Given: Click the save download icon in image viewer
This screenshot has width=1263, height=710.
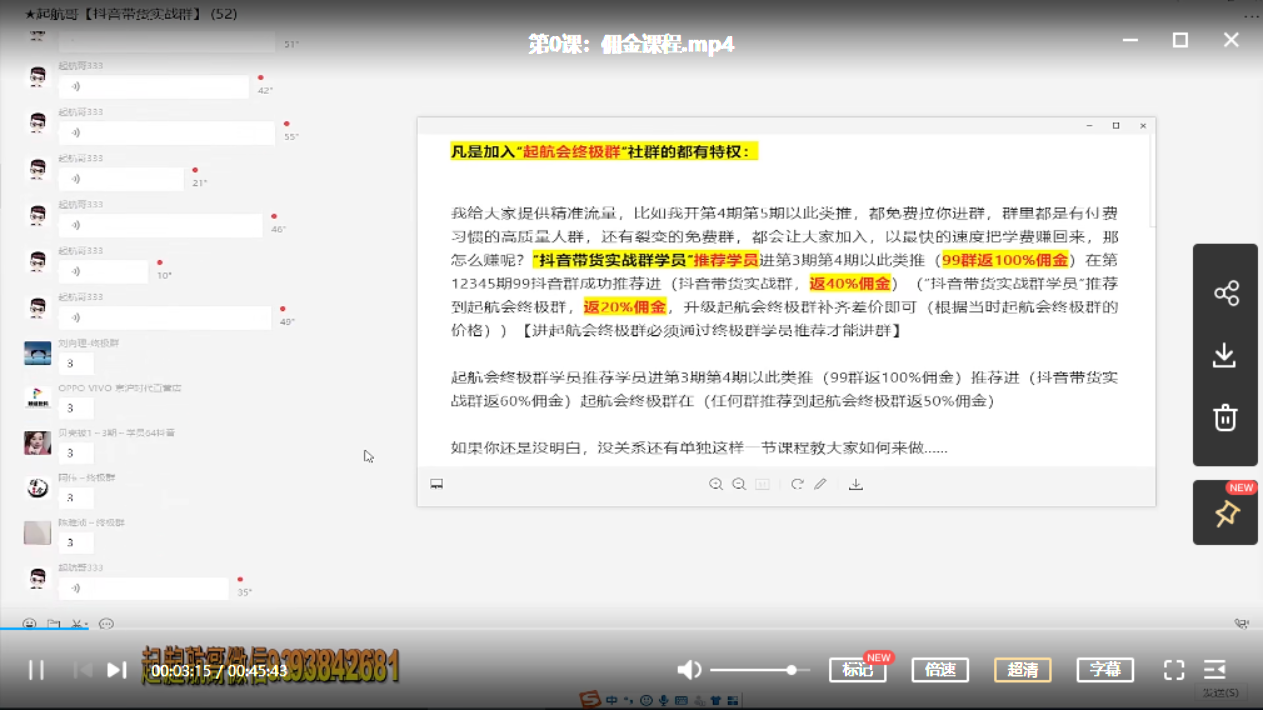Looking at the screenshot, I should 856,484.
